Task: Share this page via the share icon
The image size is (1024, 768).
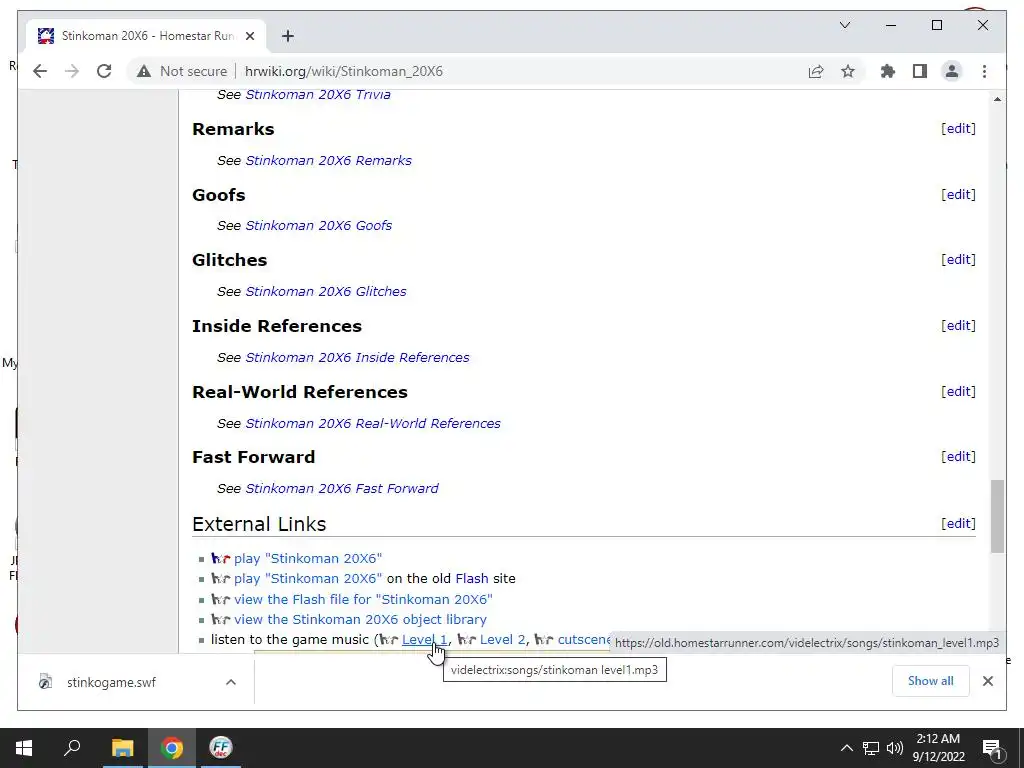Action: (x=816, y=71)
